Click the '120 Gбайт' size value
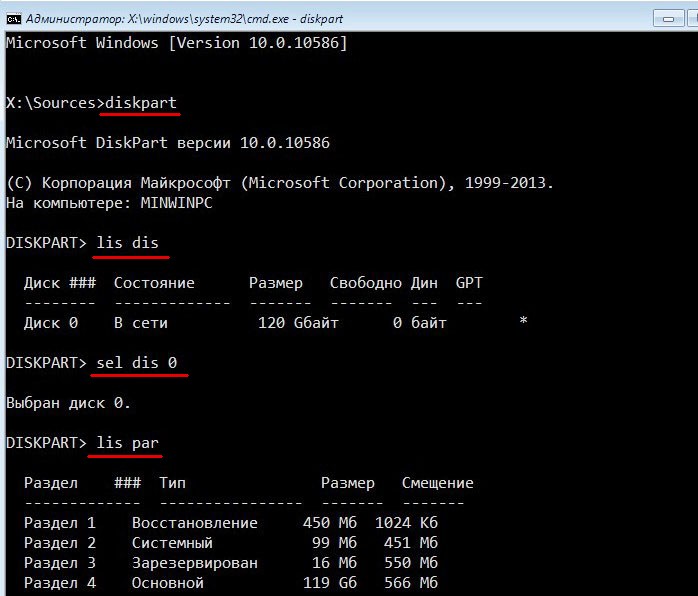The height and width of the screenshot is (596, 698). [x=298, y=323]
